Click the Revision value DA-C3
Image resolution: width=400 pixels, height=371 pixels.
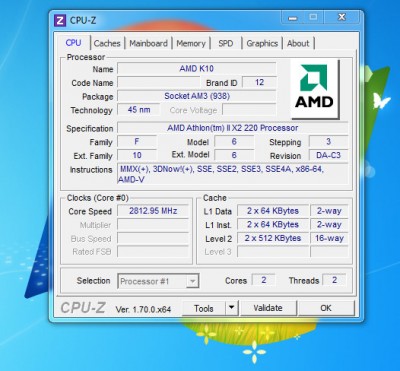[328, 155]
